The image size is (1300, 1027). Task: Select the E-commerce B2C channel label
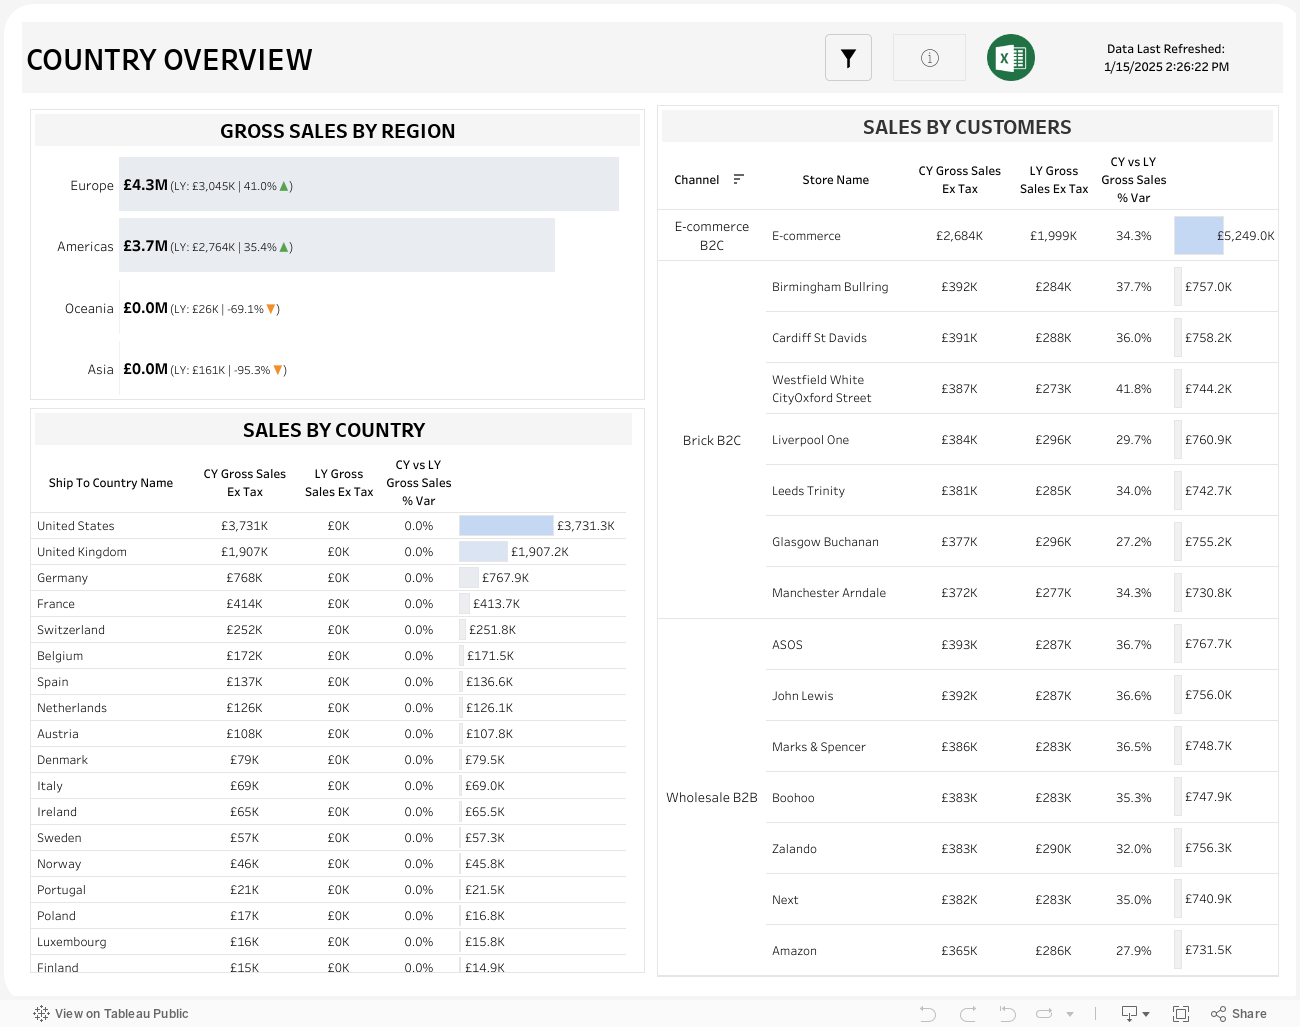712,236
